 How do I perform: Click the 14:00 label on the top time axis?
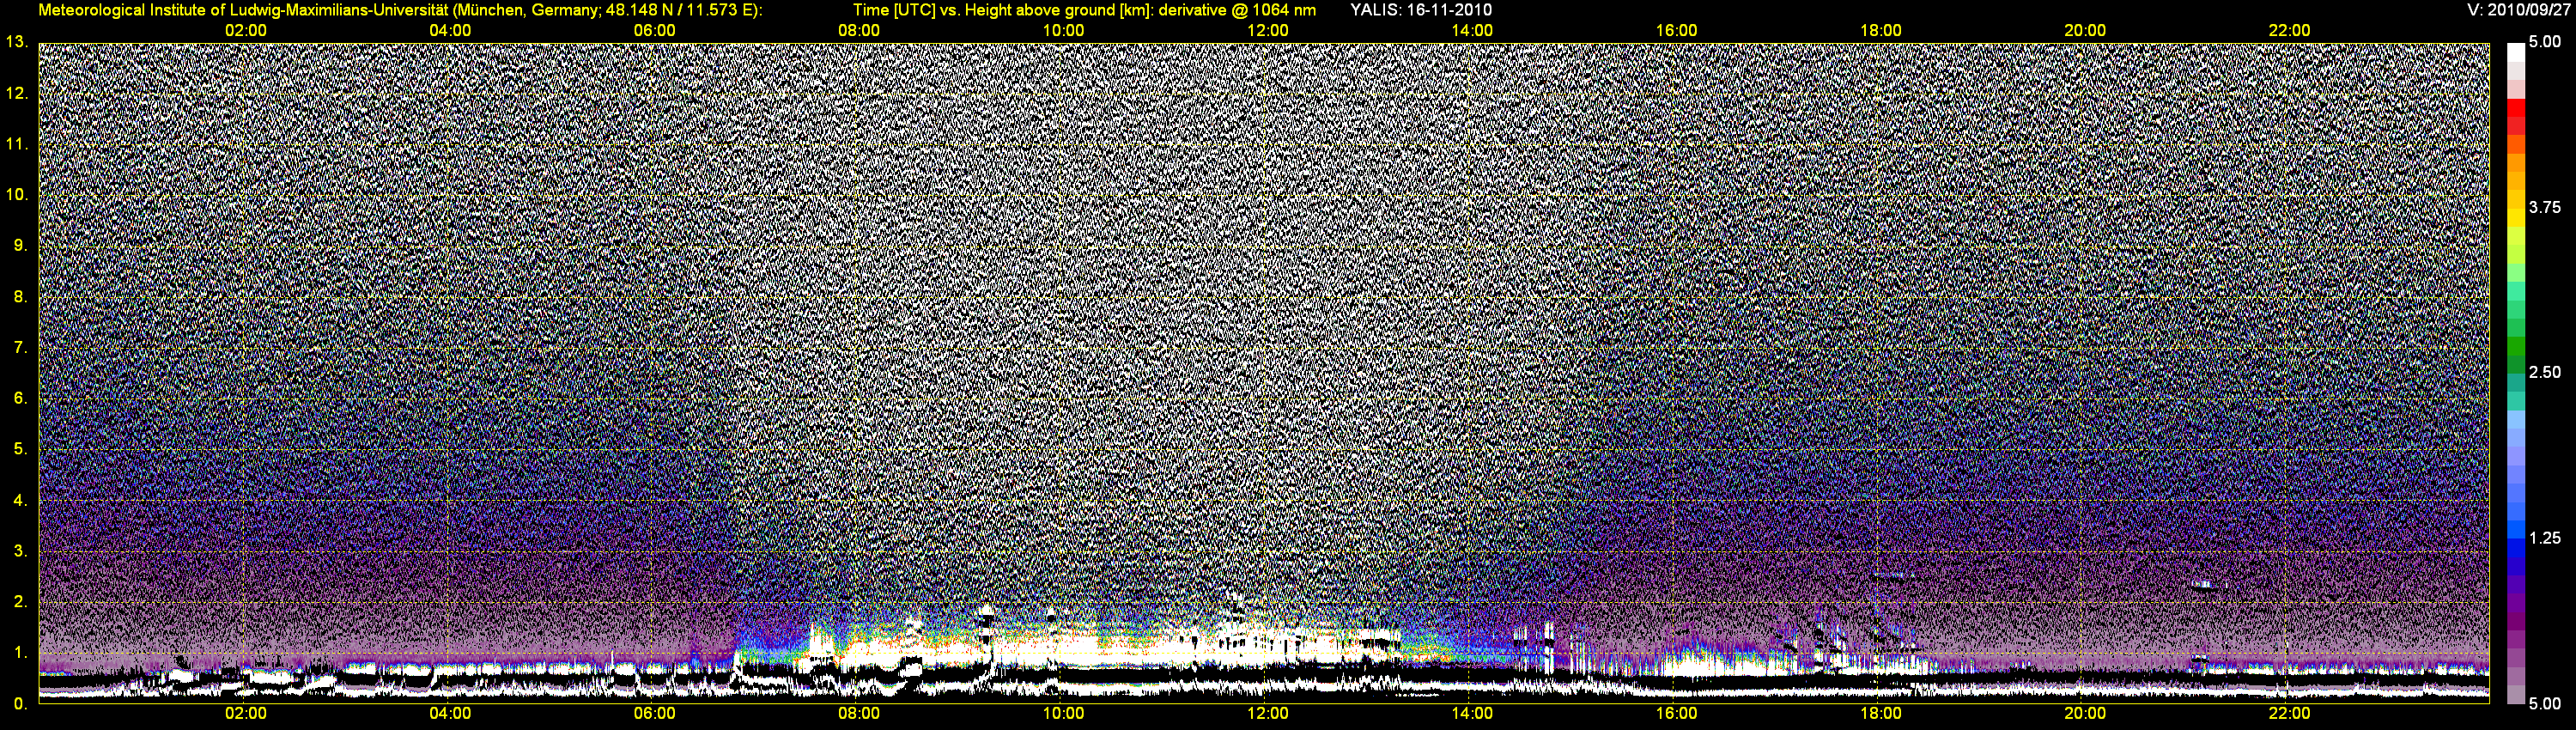coord(1472,31)
